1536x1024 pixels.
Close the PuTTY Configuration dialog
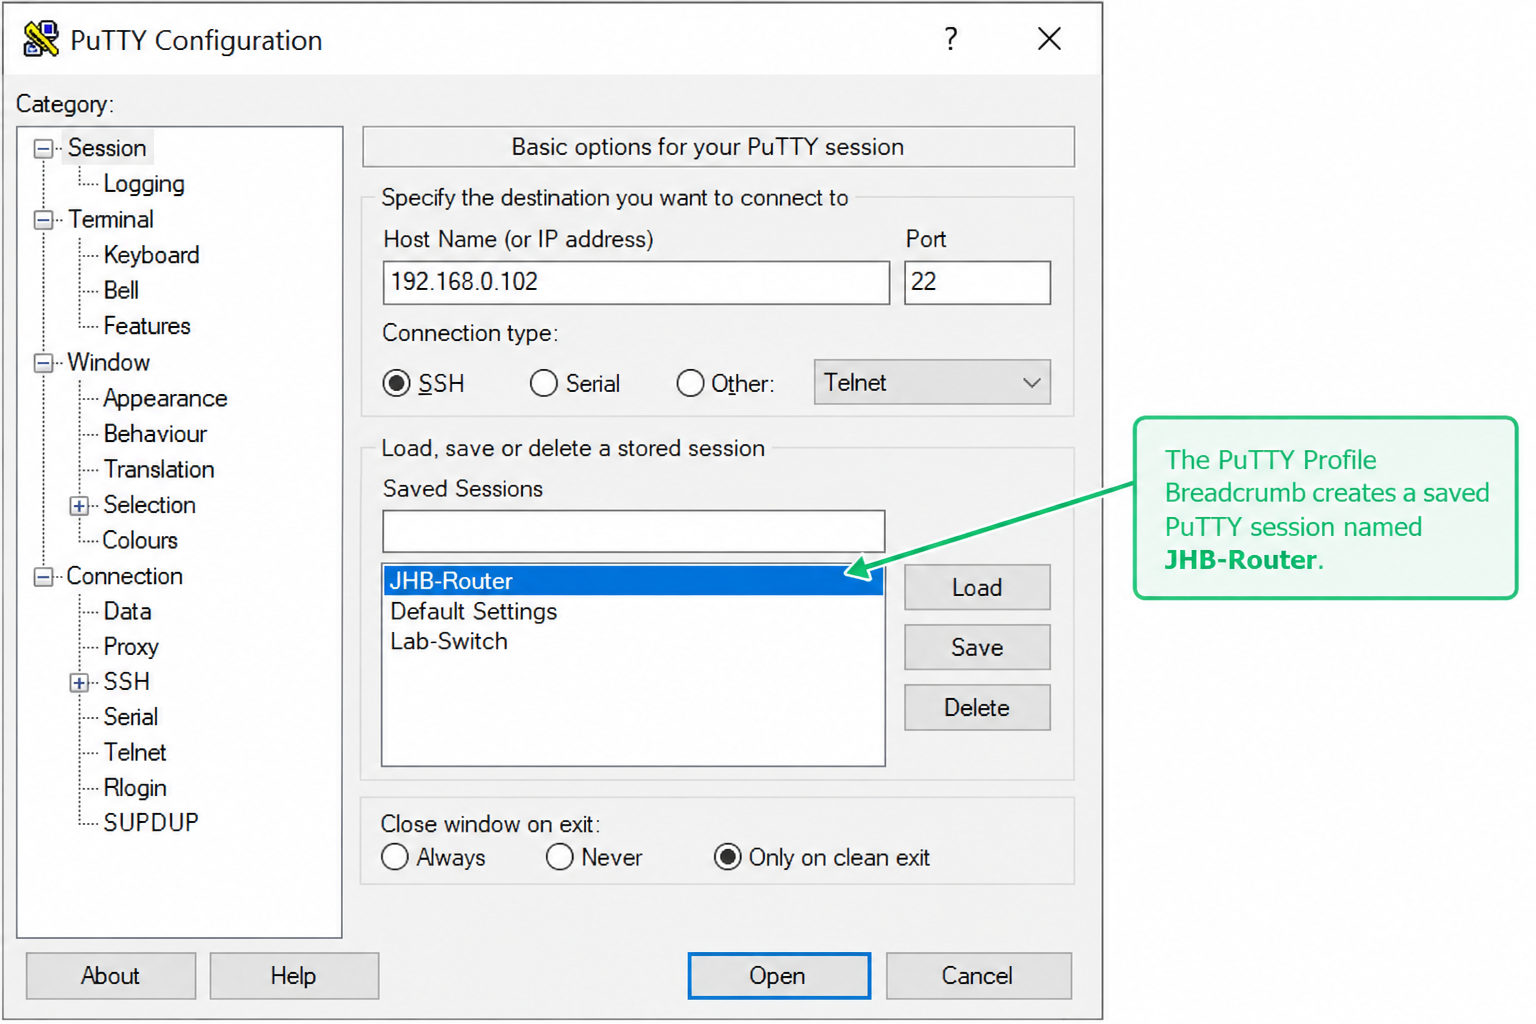(x=1049, y=39)
